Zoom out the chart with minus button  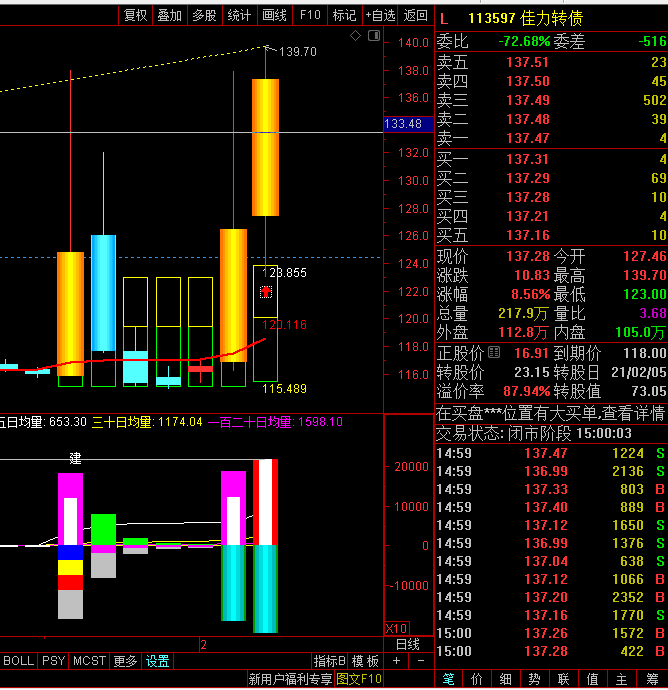(x=421, y=661)
